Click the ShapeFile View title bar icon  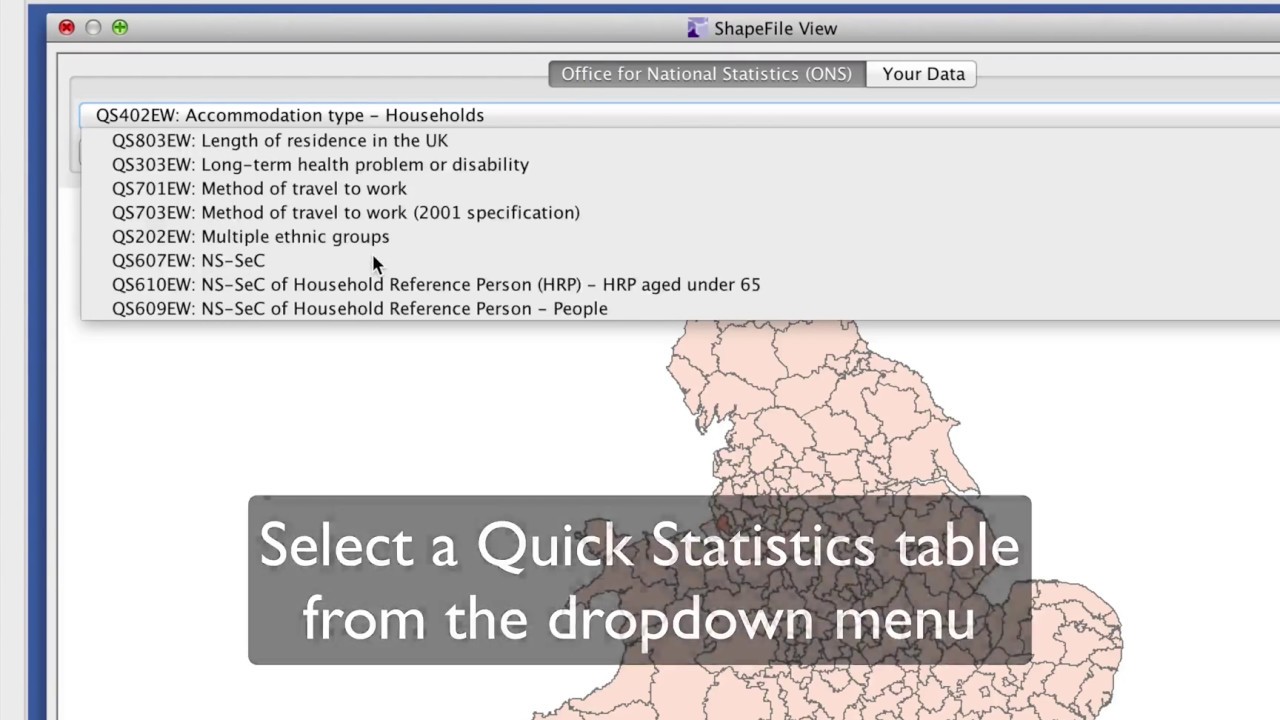click(697, 28)
